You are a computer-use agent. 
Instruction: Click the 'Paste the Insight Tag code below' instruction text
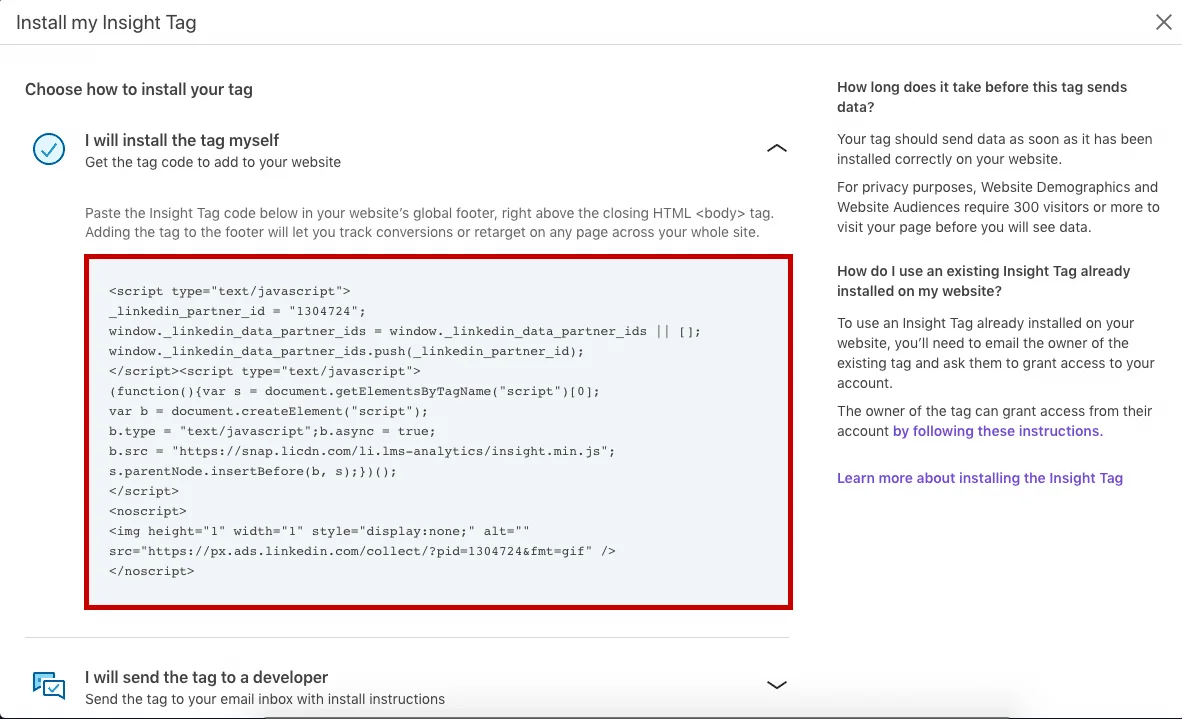click(x=430, y=222)
